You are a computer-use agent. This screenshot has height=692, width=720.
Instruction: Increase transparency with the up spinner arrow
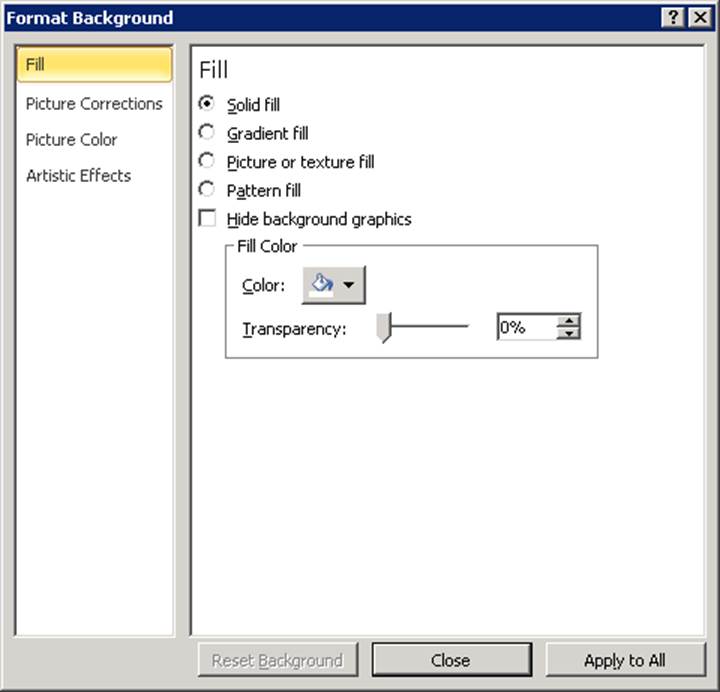[x=569, y=321]
